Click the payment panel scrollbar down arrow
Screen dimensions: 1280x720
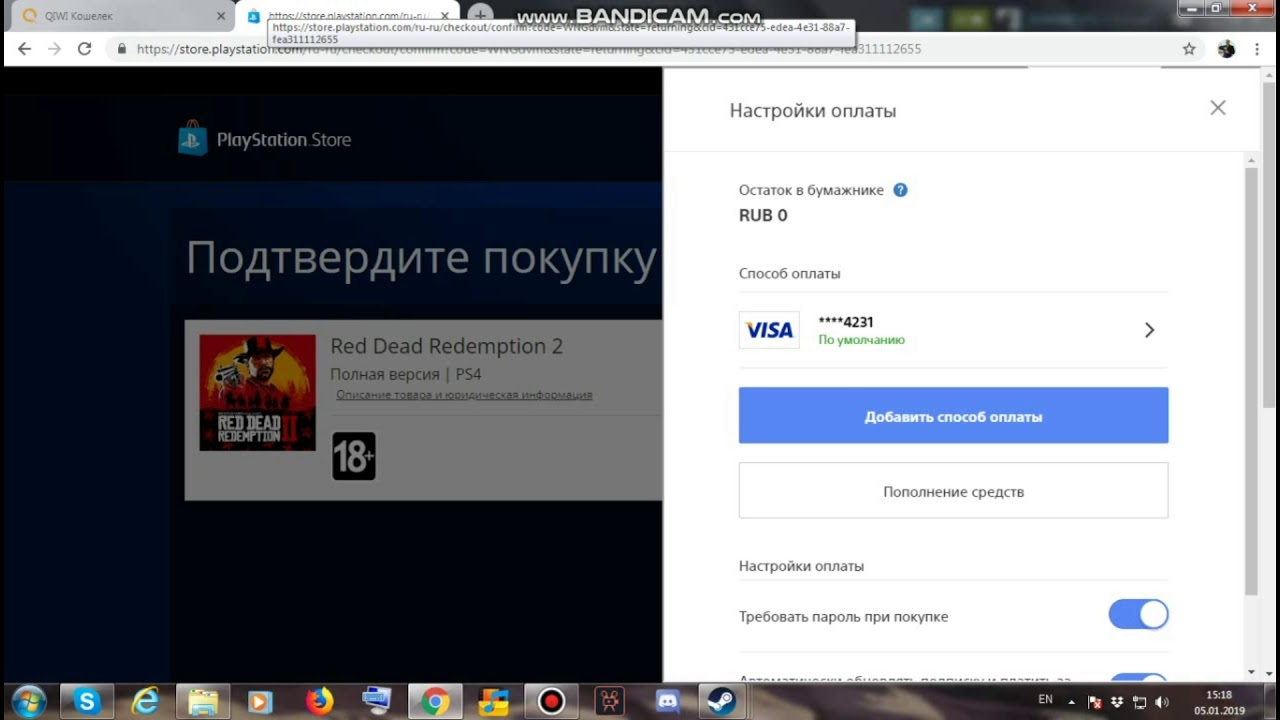pos(1252,673)
